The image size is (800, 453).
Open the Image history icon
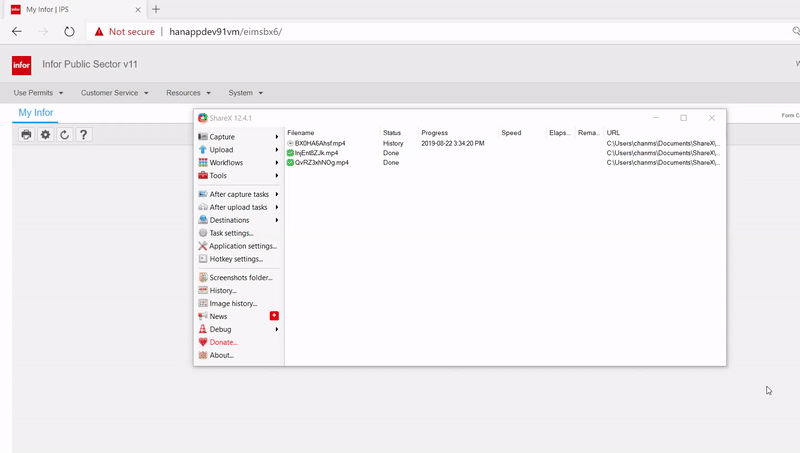click(x=203, y=303)
